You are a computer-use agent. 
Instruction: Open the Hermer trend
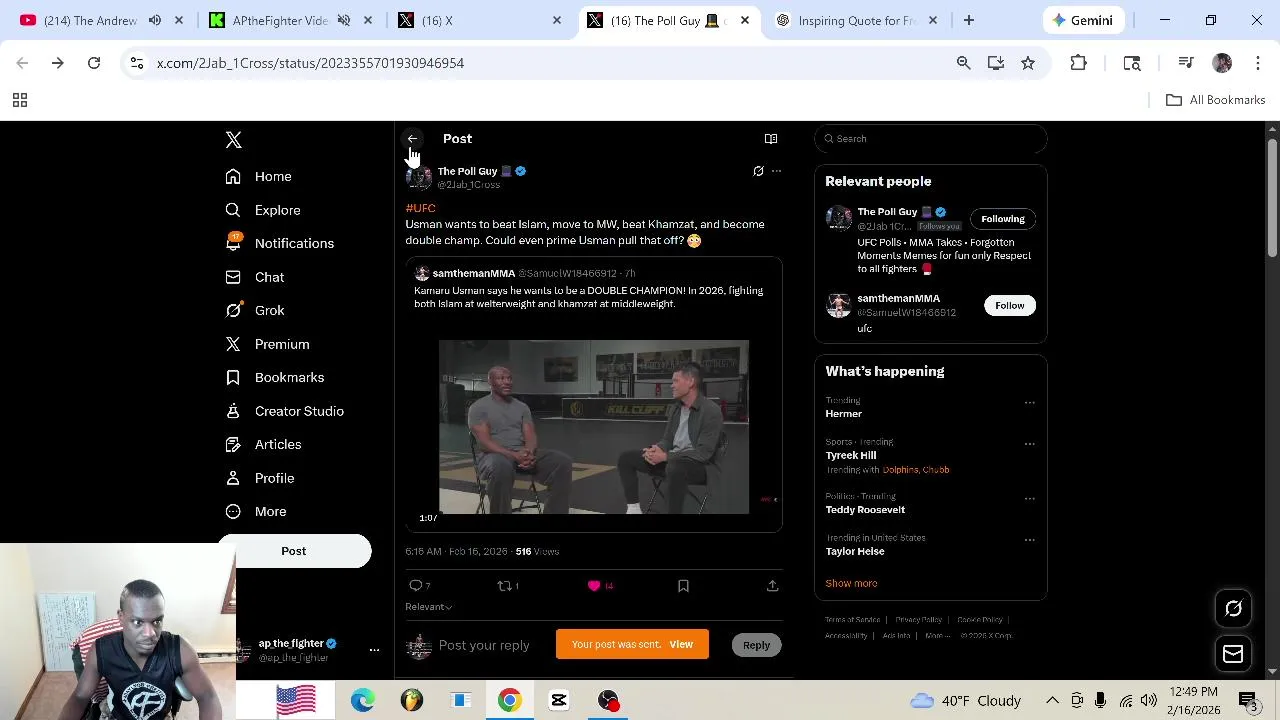[x=844, y=414]
